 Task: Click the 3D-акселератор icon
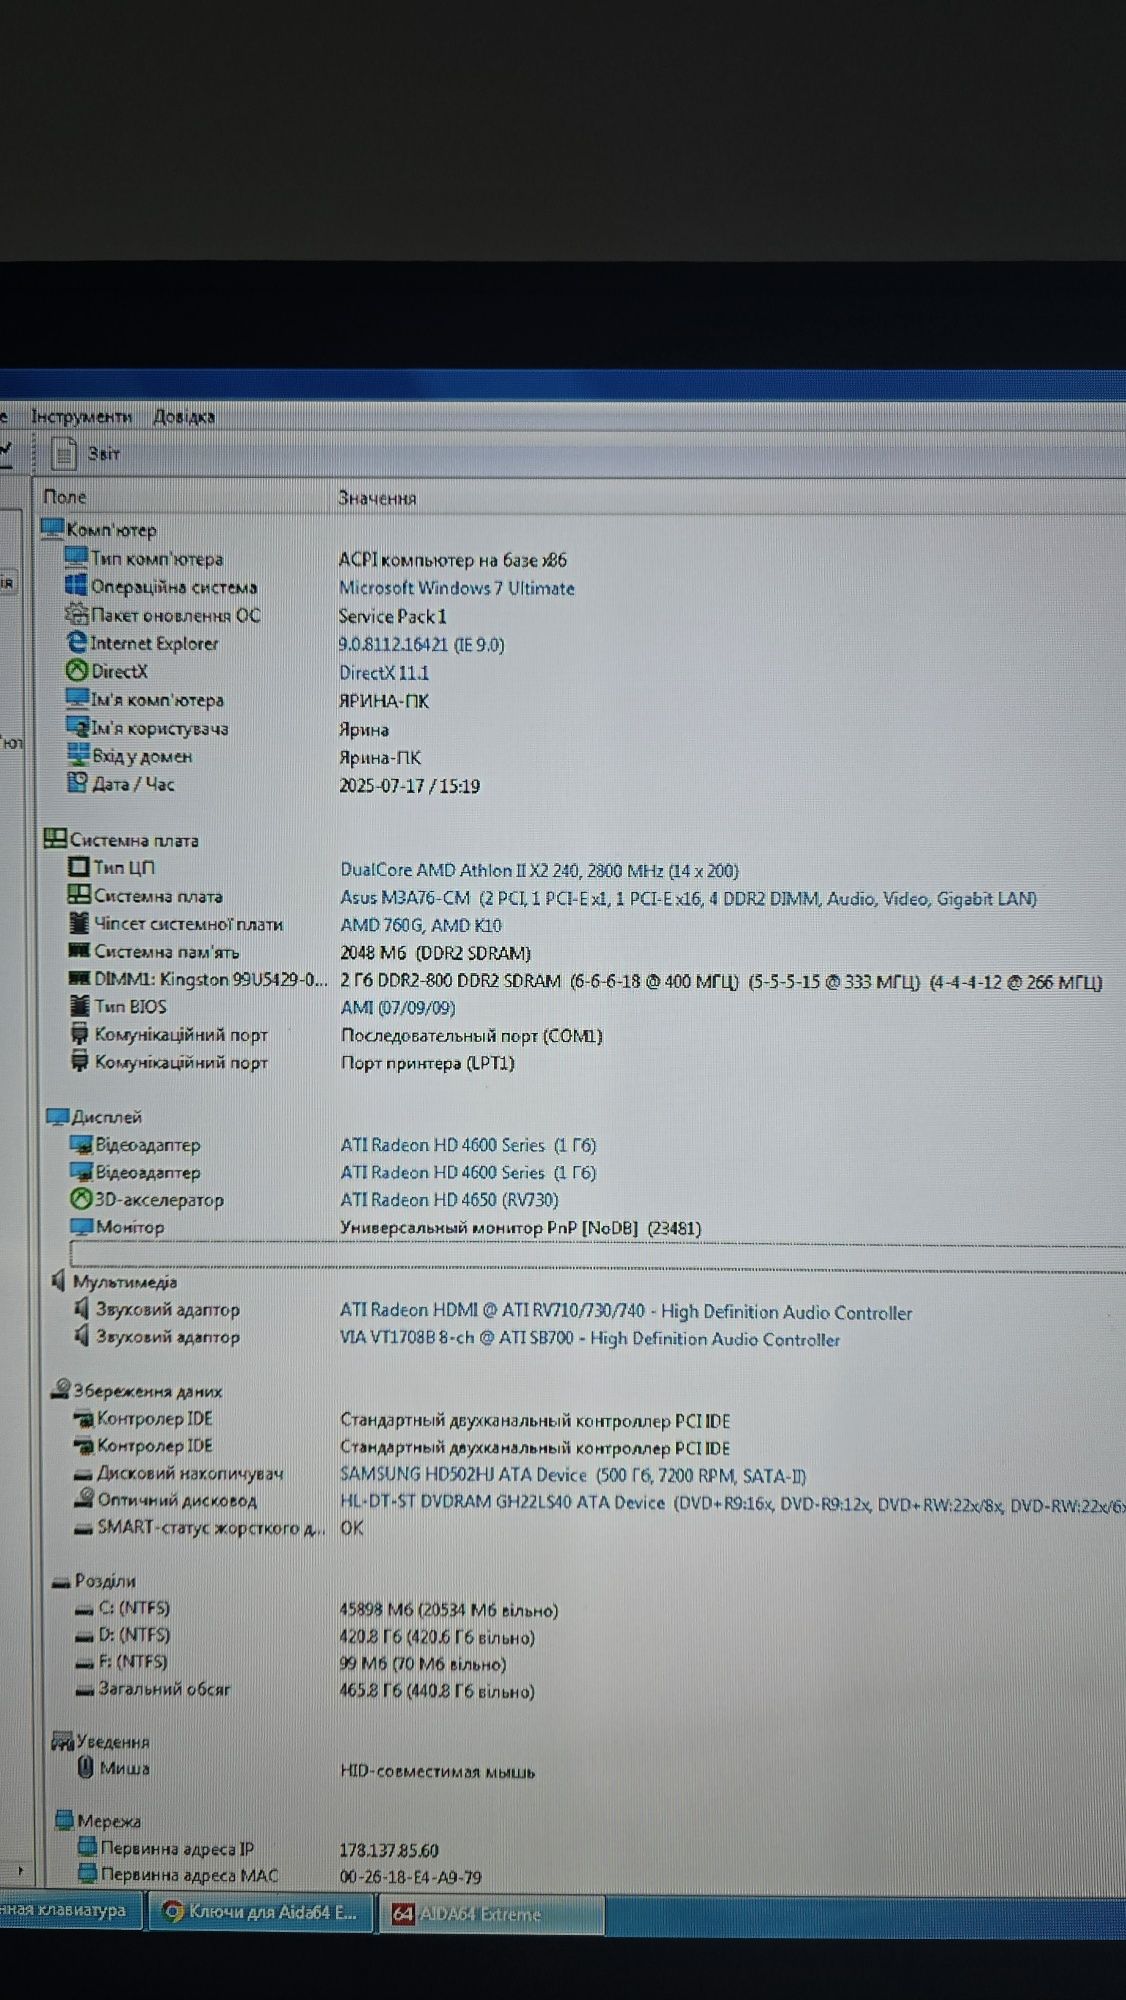(81, 1198)
